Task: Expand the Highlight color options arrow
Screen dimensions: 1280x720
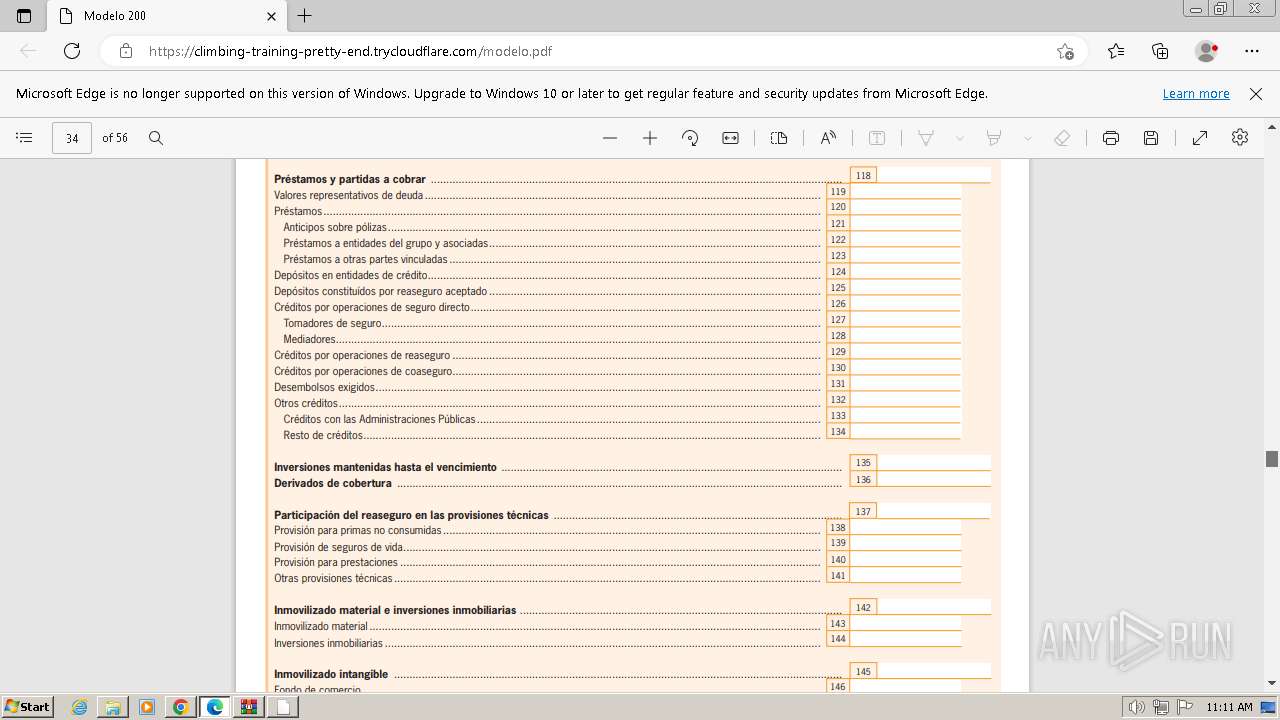Action: (x=1027, y=138)
